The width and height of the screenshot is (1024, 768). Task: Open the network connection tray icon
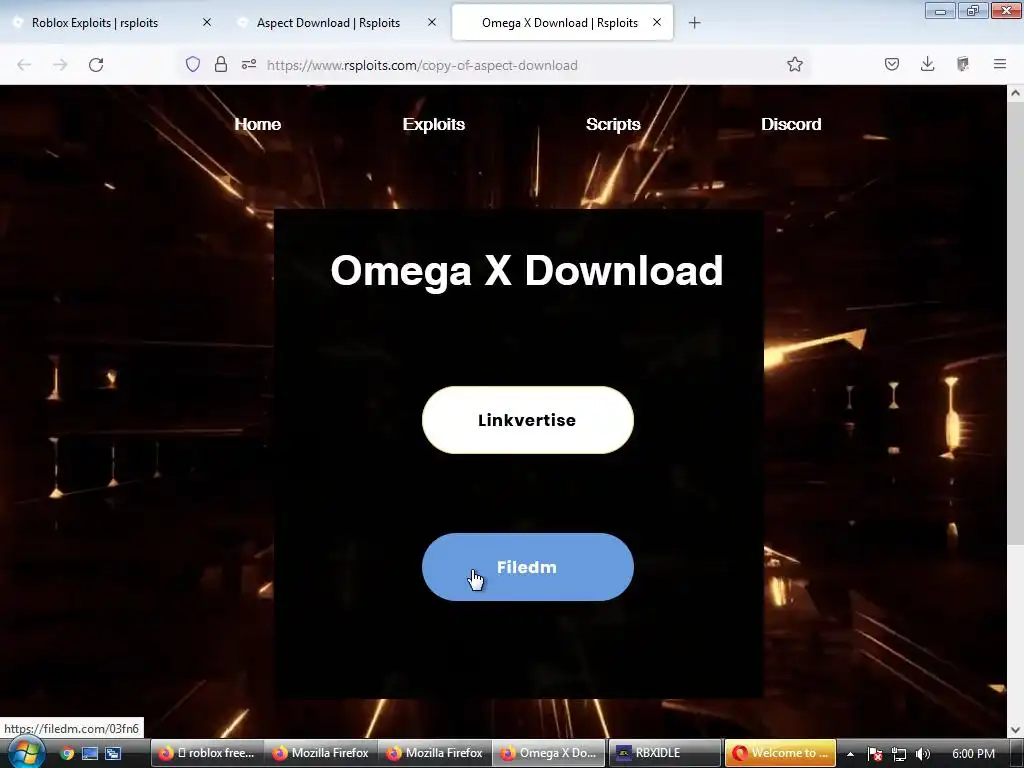pyautogui.click(x=899, y=754)
